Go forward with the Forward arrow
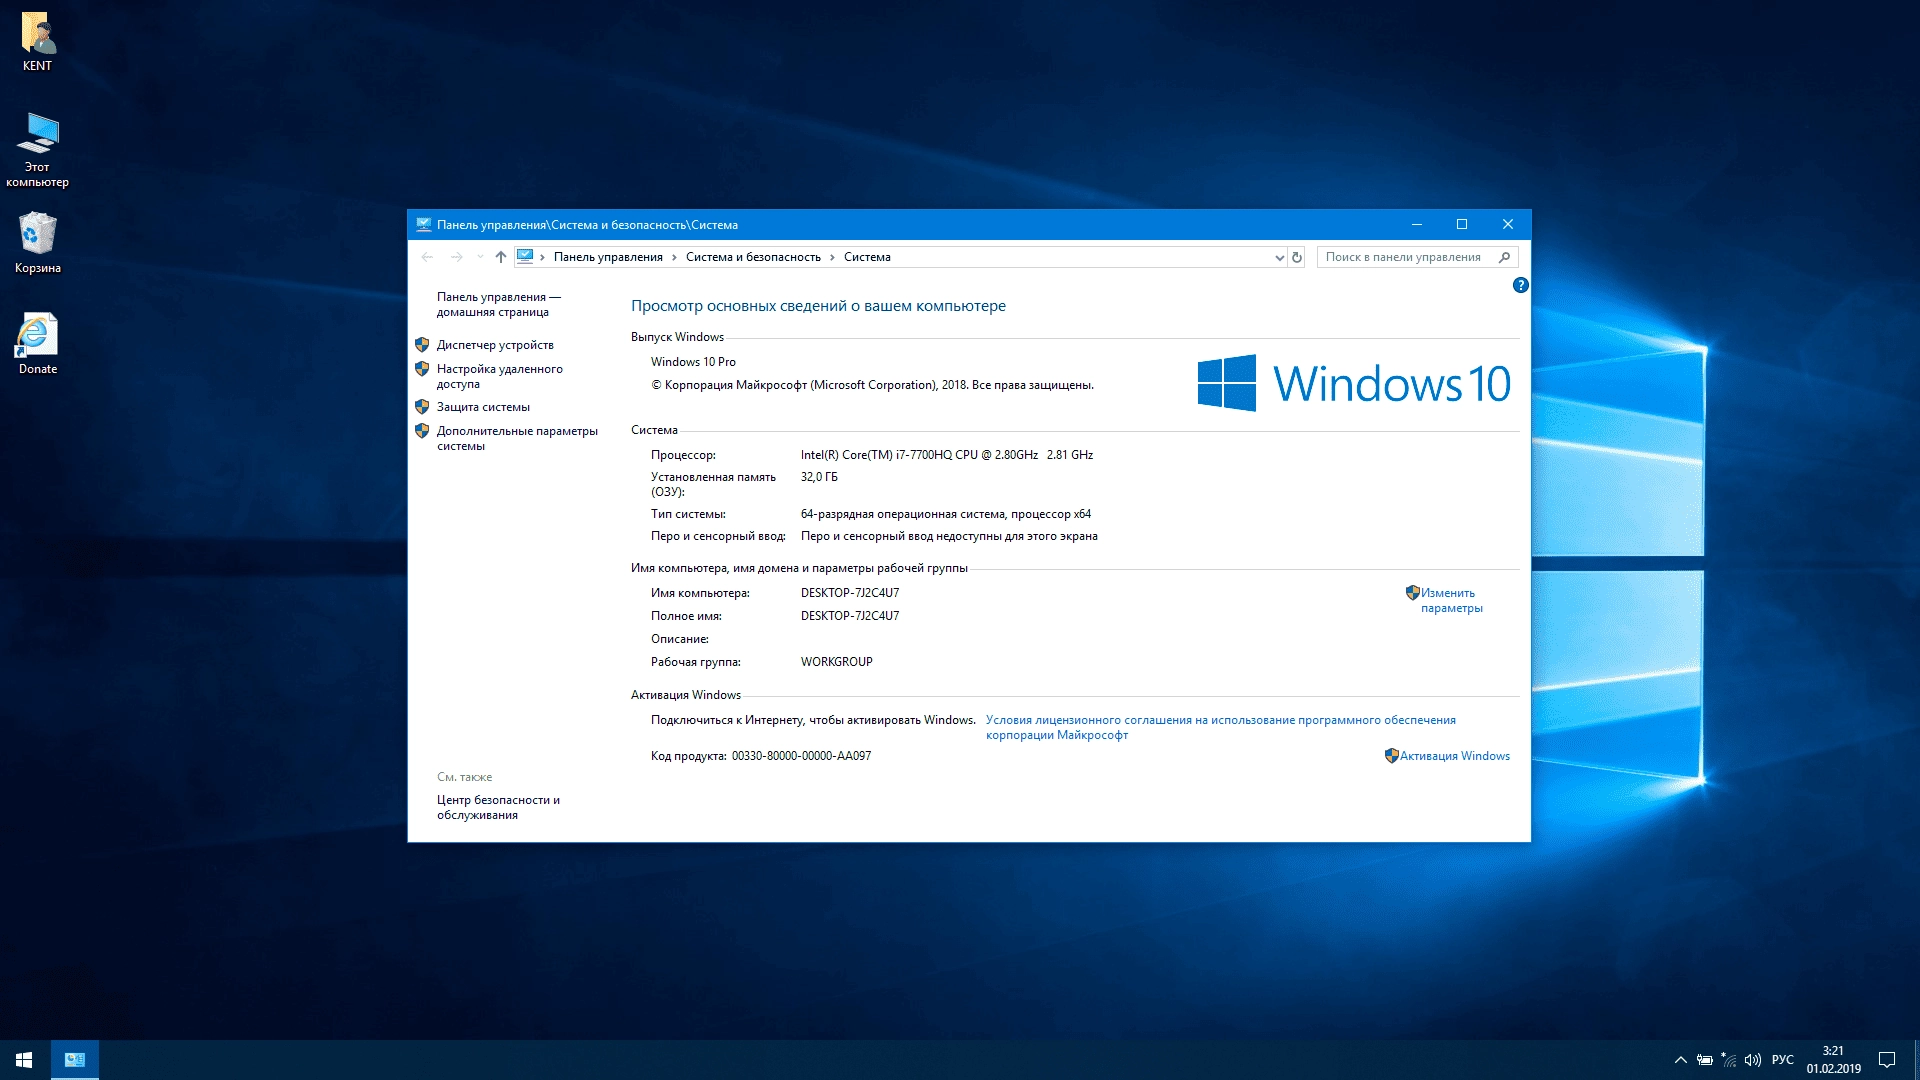 457,257
